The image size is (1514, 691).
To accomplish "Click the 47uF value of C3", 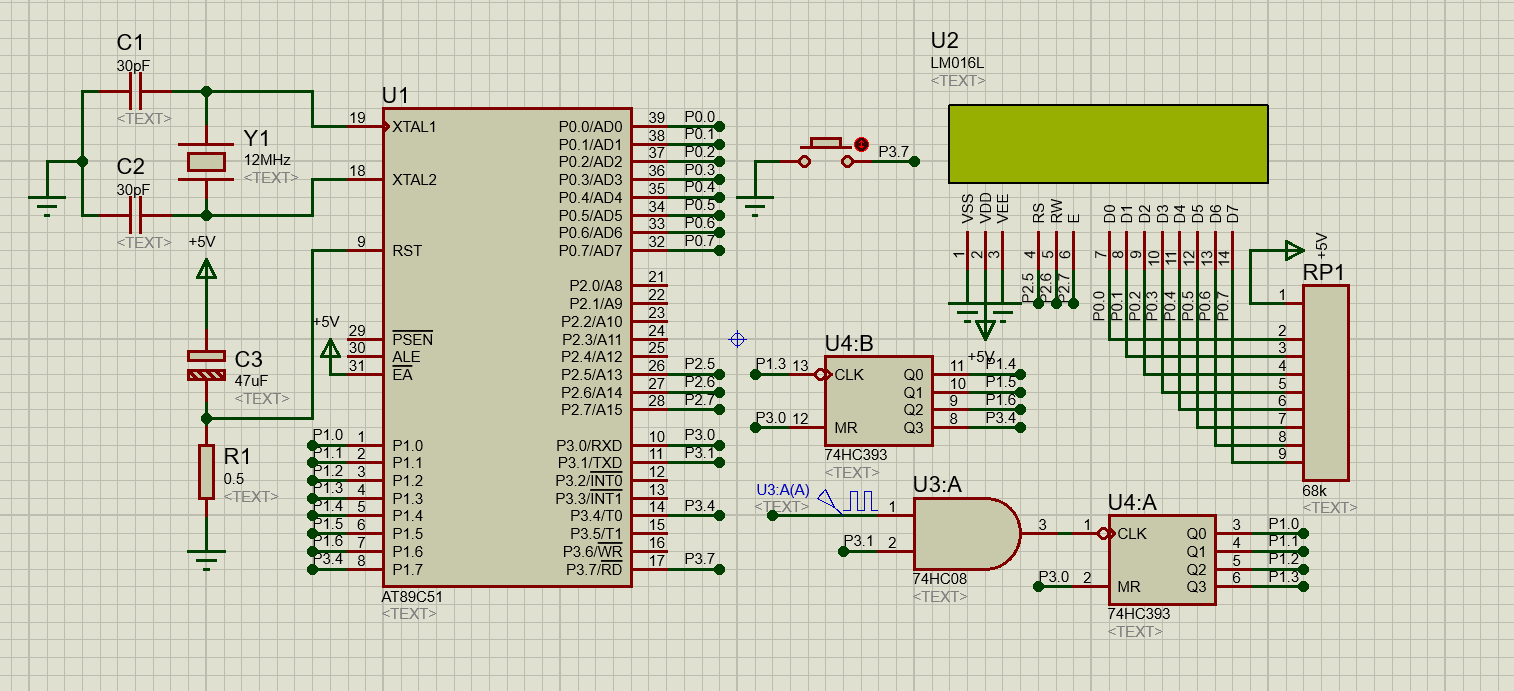I will (x=251, y=381).
